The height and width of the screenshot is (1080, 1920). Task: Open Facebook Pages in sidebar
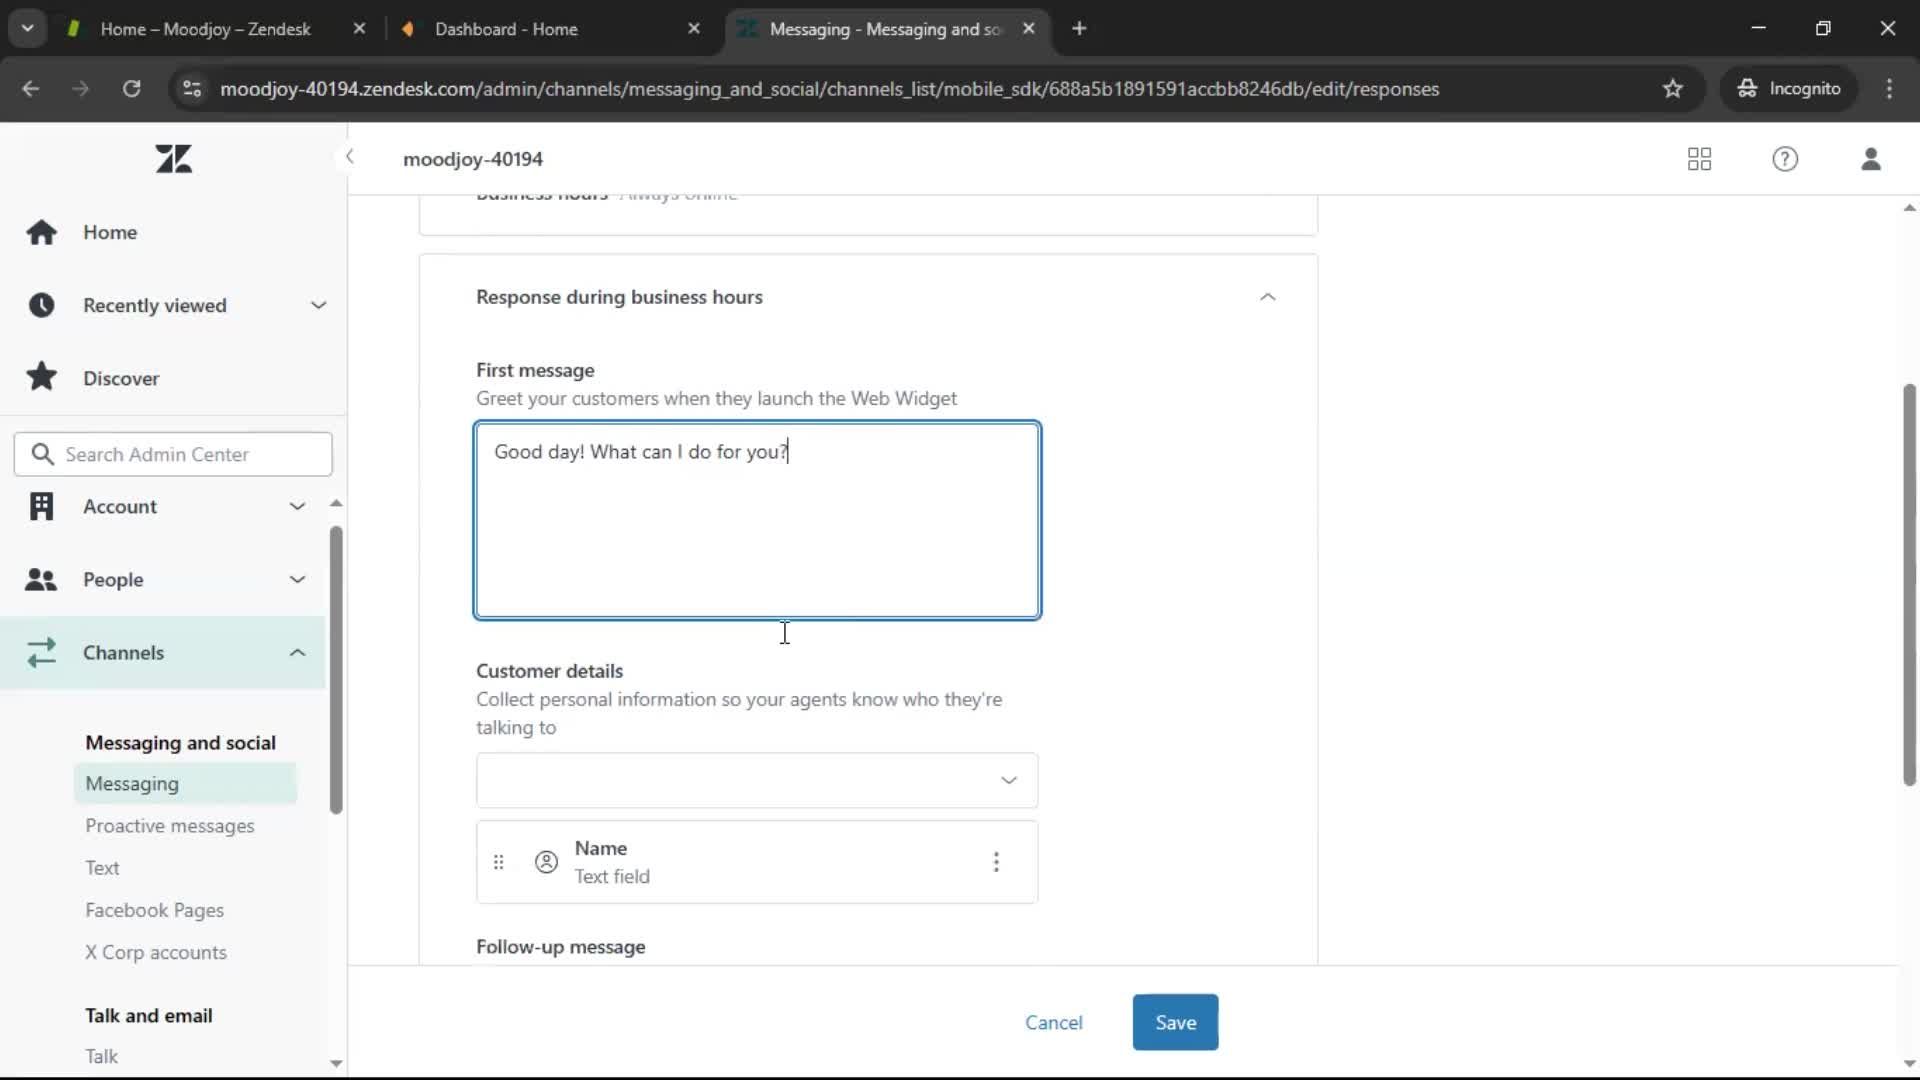(x=154, y=910)
